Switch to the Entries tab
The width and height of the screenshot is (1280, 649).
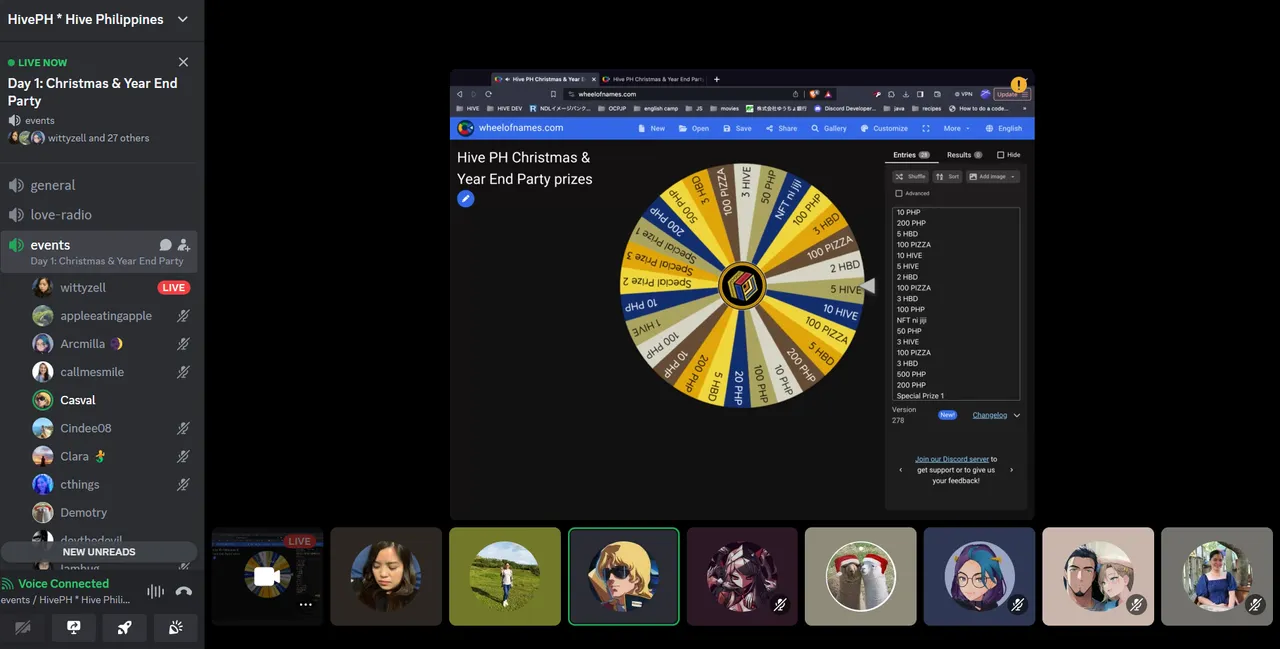click(911, 155)
